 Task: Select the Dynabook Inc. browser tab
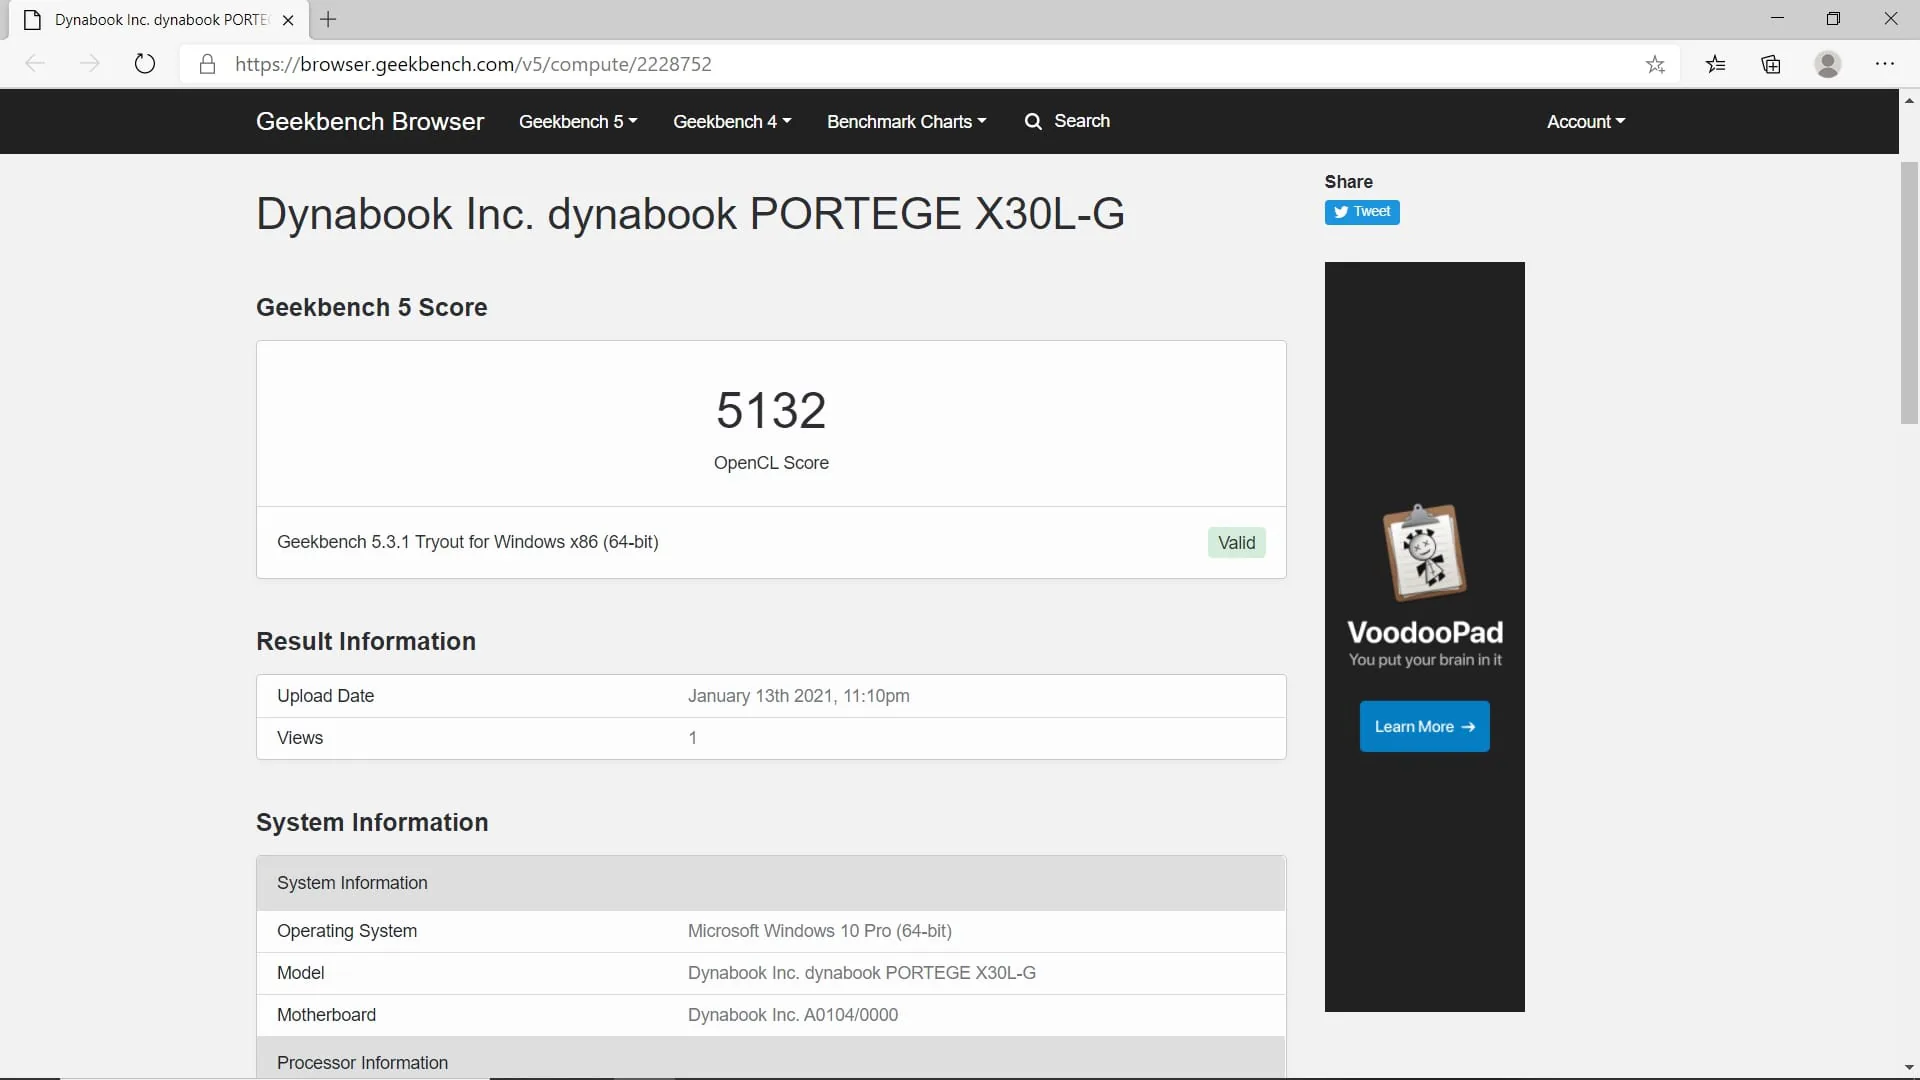pyautogui.click(x=160, y=20)
